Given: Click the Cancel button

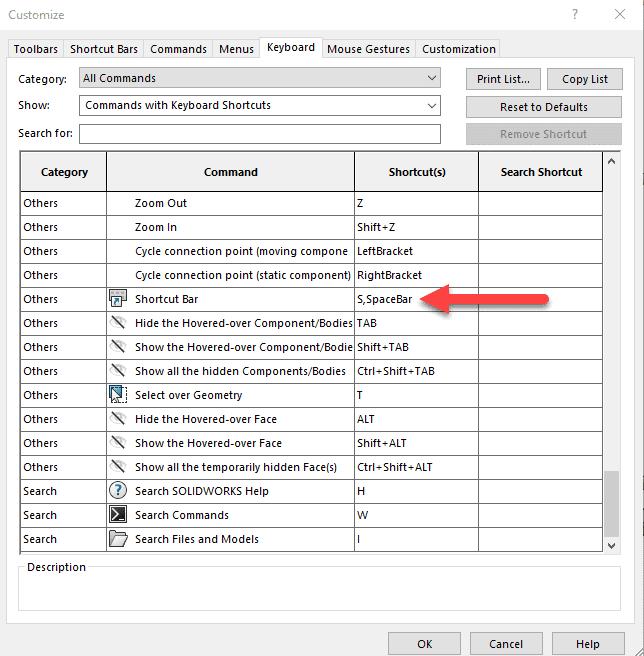Looking at the screenshot, I should click(506, 643).
